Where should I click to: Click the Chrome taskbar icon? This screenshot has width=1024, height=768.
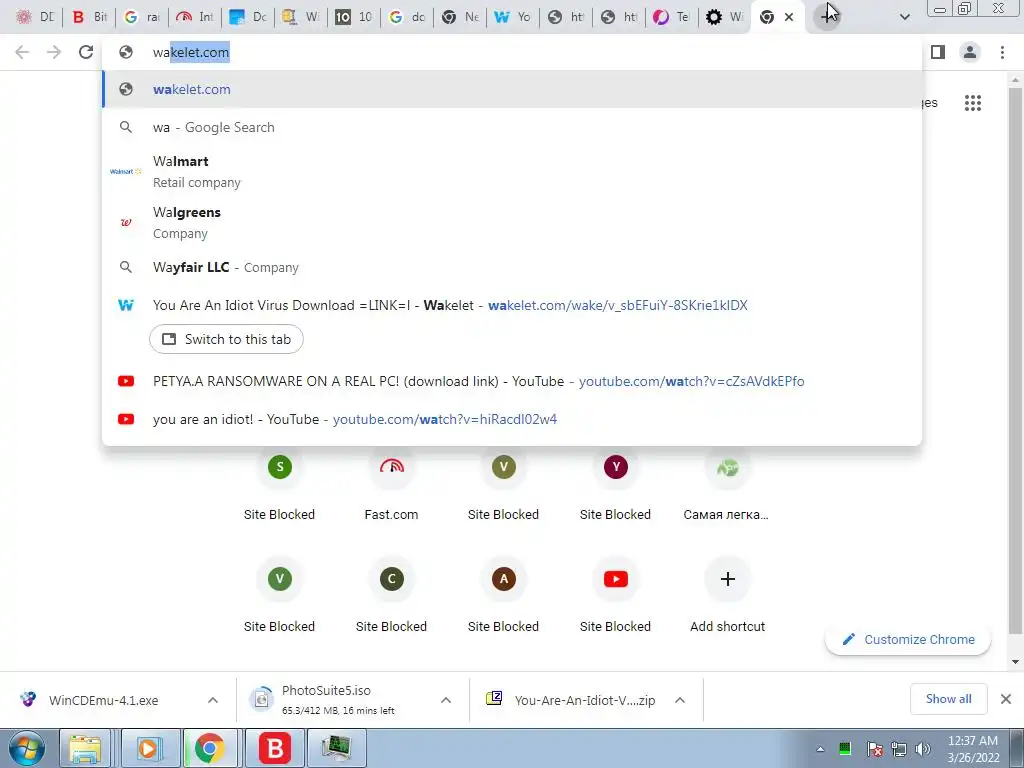[x=209, y=748]
